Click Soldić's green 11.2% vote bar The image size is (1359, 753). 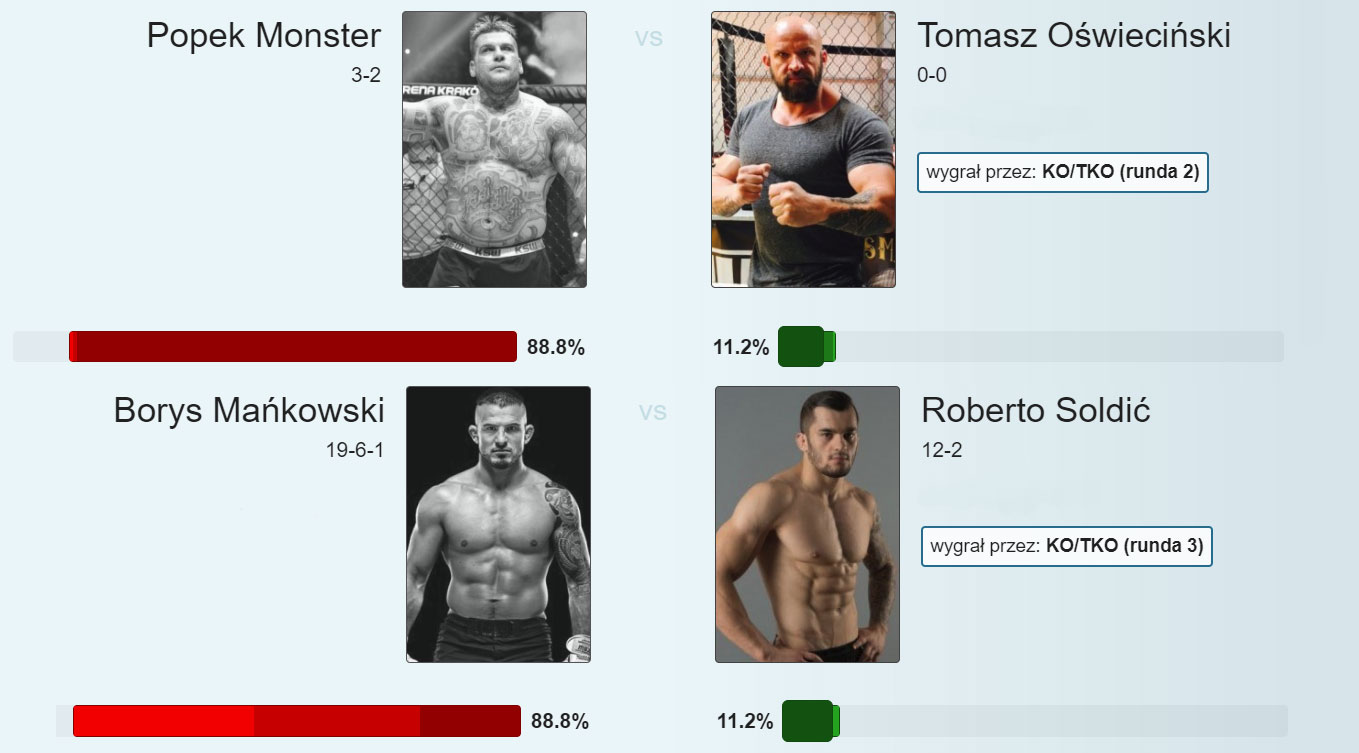tap(811, 721)
